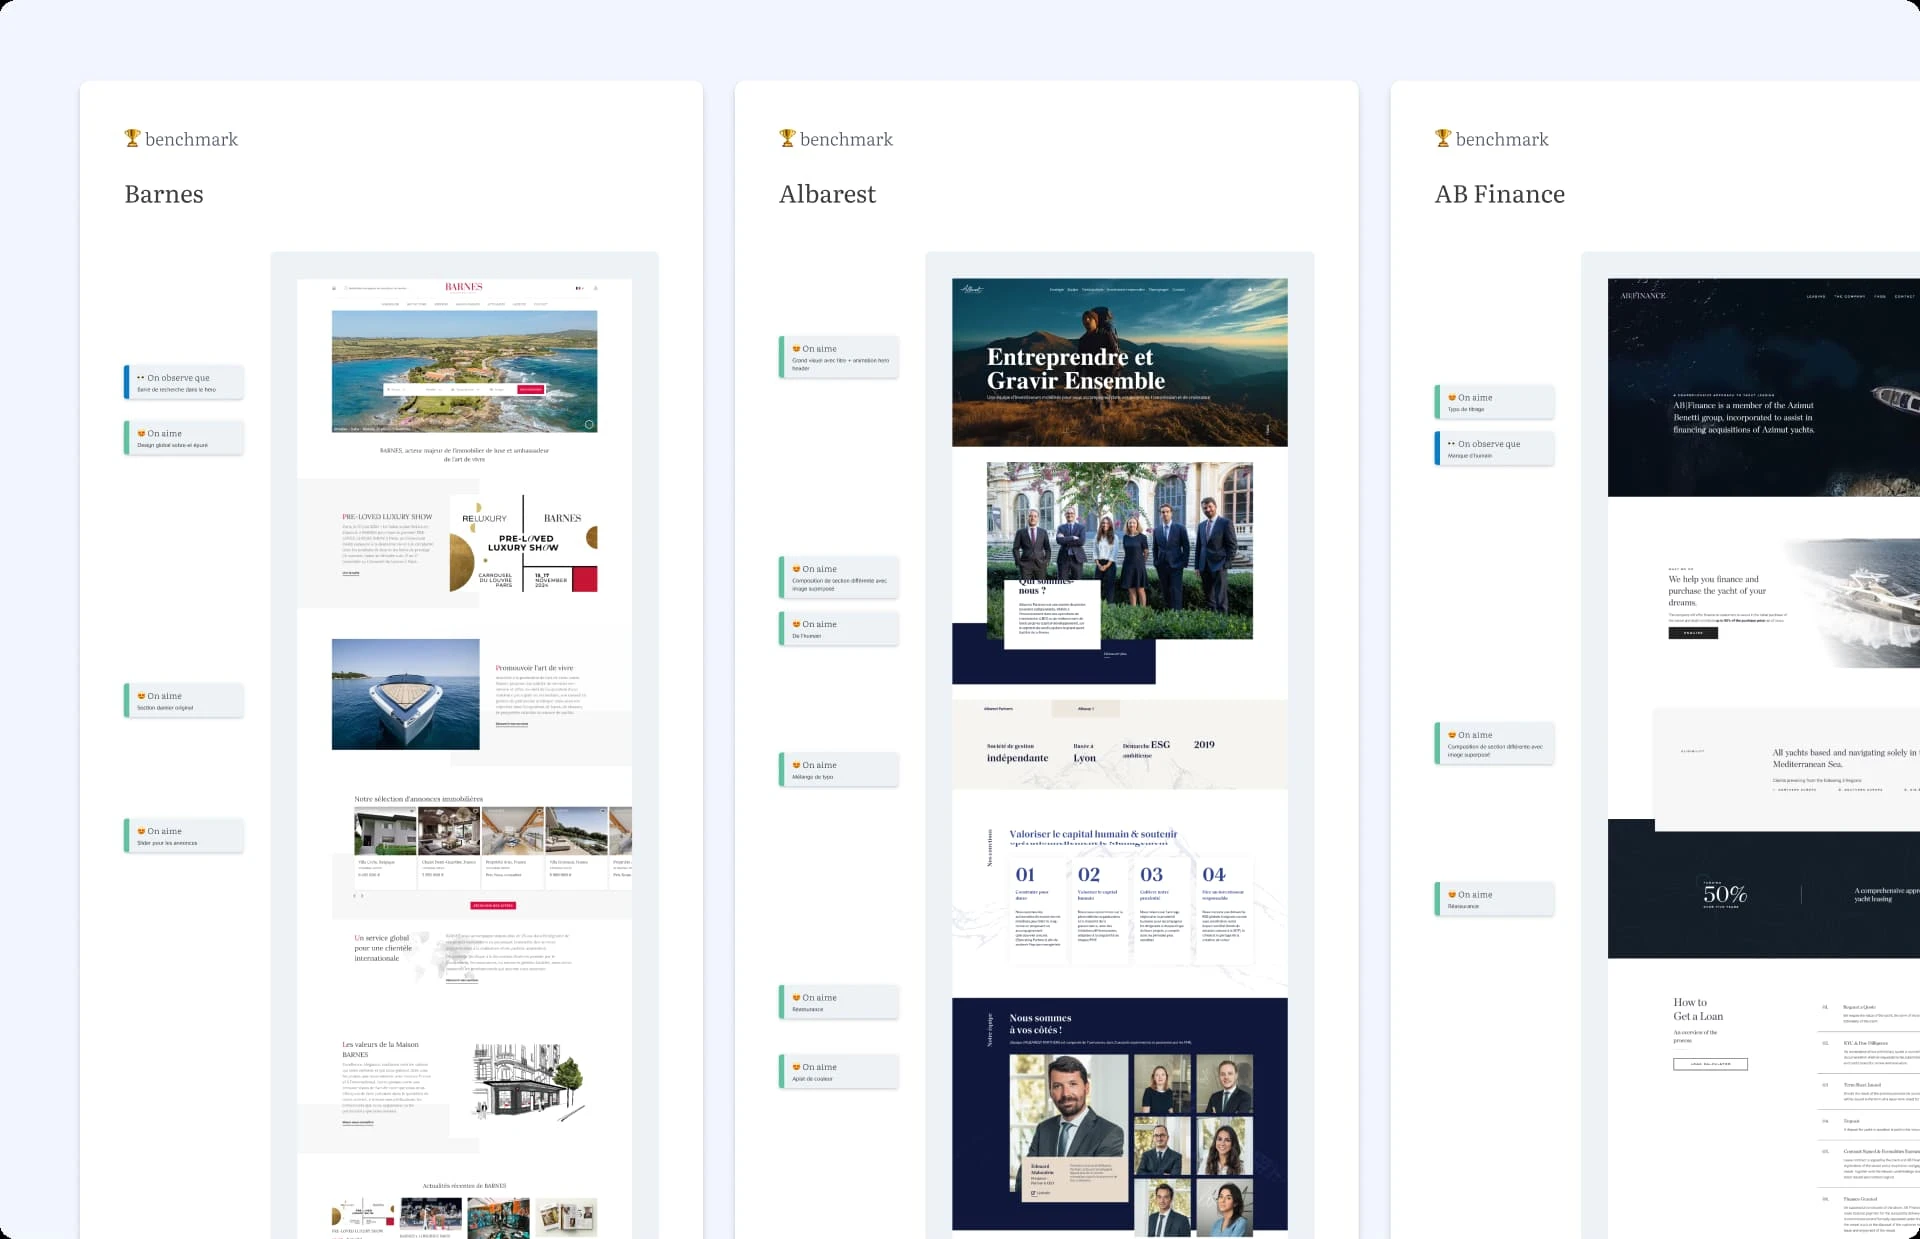Click the building sketch illustration in Barnes
This screenshot has height=1239, width=1920.
coord(529,1085)
